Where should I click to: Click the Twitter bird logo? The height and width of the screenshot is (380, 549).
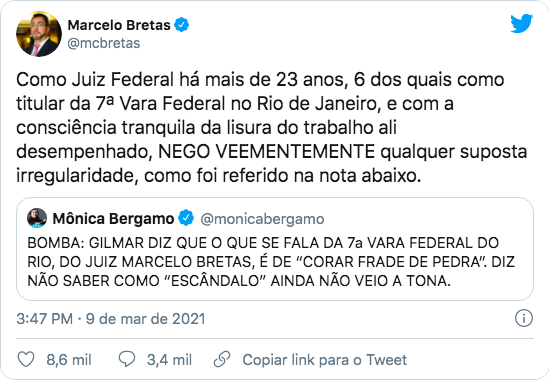pyautogui.click(x=521, y=23)
